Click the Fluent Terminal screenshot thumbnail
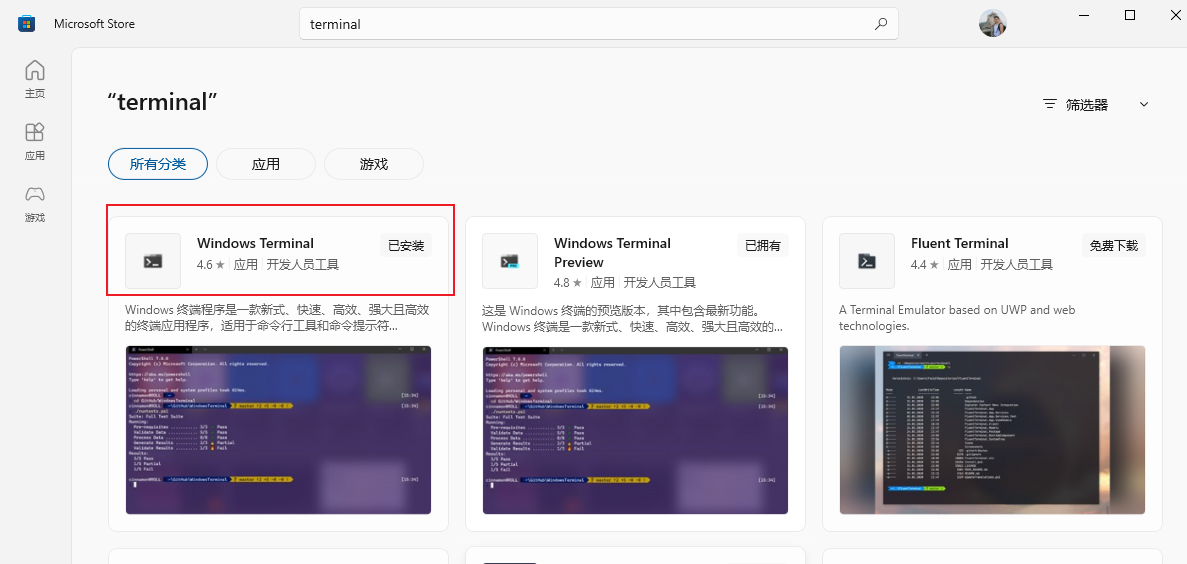1187x564 pixels. (992, 430)
